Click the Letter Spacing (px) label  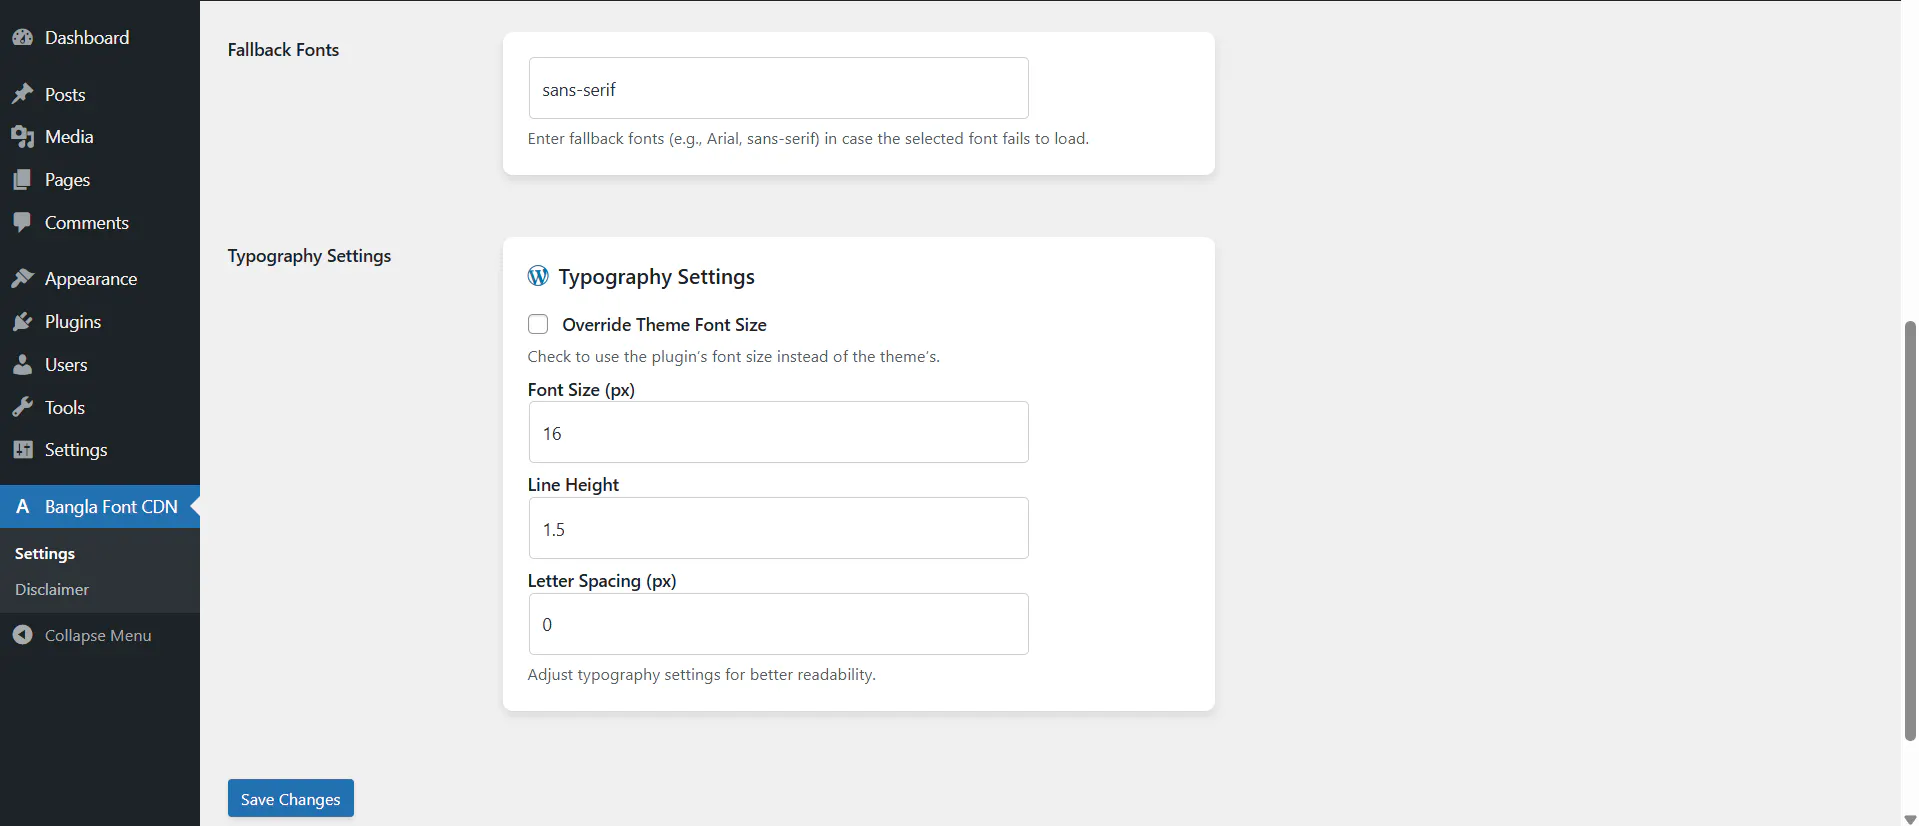pyautogui.click(x=602, y=581)
